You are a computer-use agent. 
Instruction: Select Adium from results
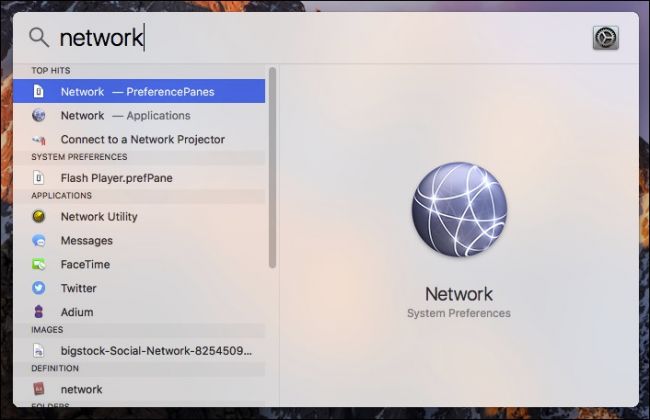(139, 312)
